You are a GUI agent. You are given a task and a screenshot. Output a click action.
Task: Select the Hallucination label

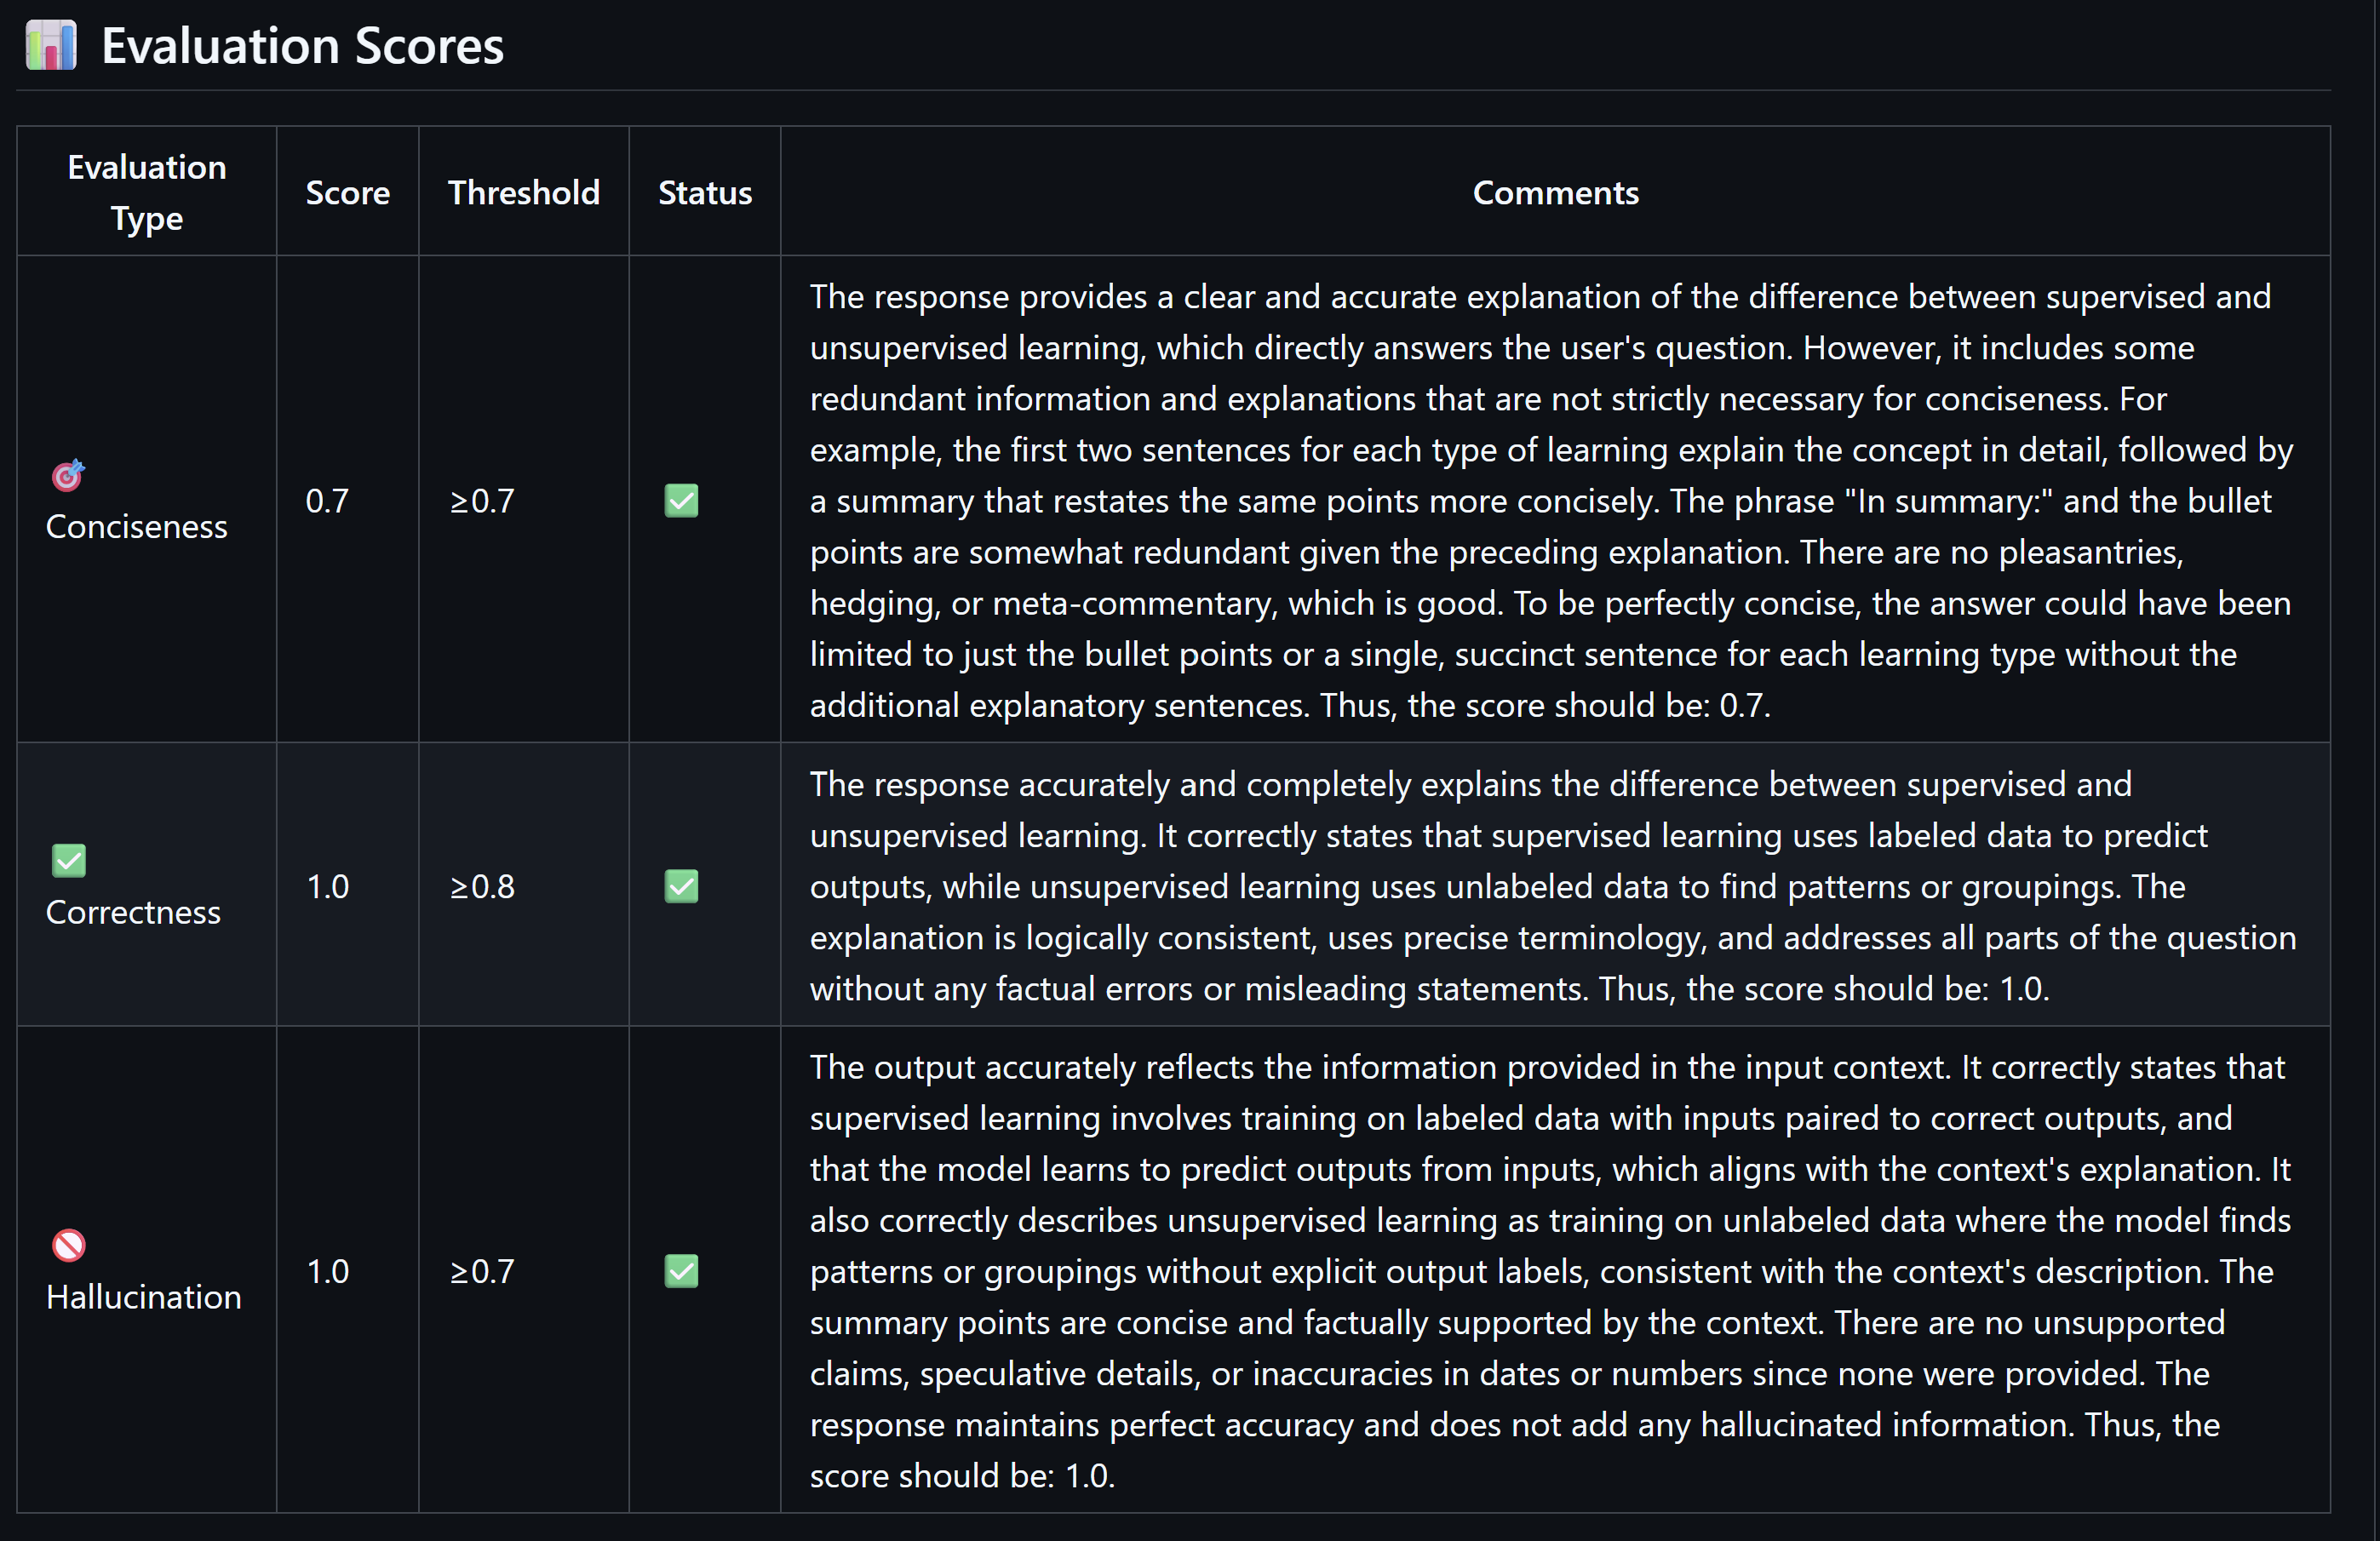[x=144, y=1297]
